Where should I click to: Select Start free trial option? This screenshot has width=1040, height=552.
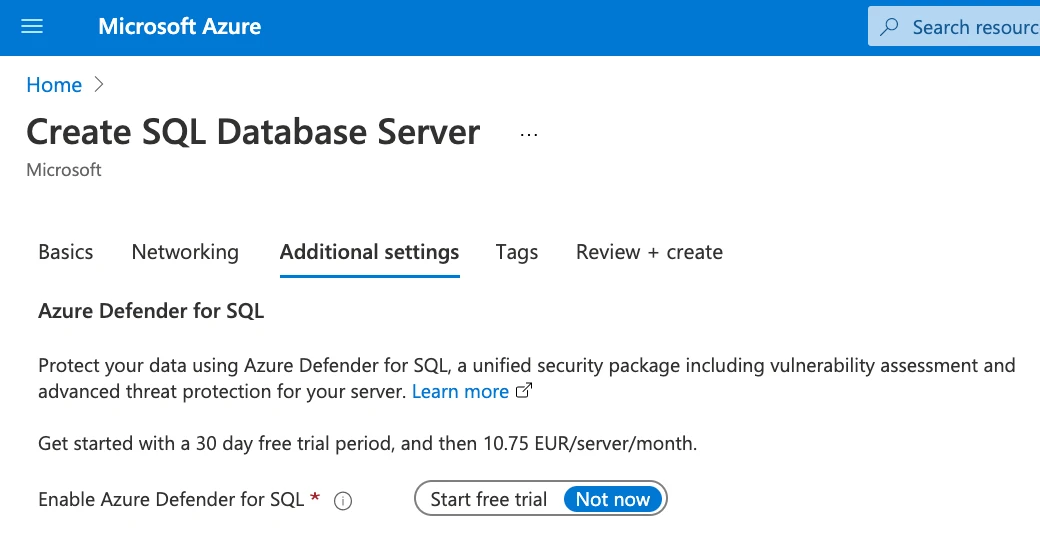(x=489, y=499)
